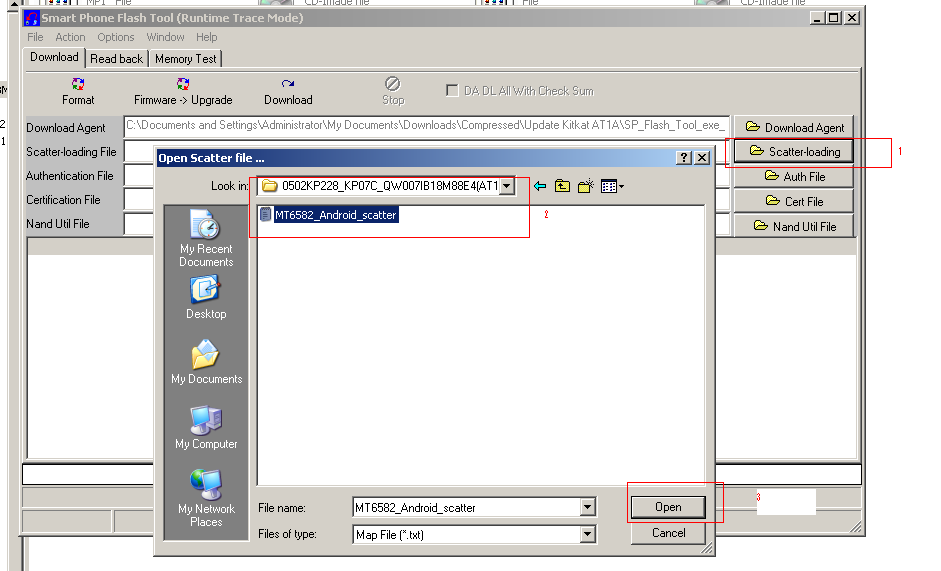
Task: Click the Auth File button
Action: pos(794,177)
